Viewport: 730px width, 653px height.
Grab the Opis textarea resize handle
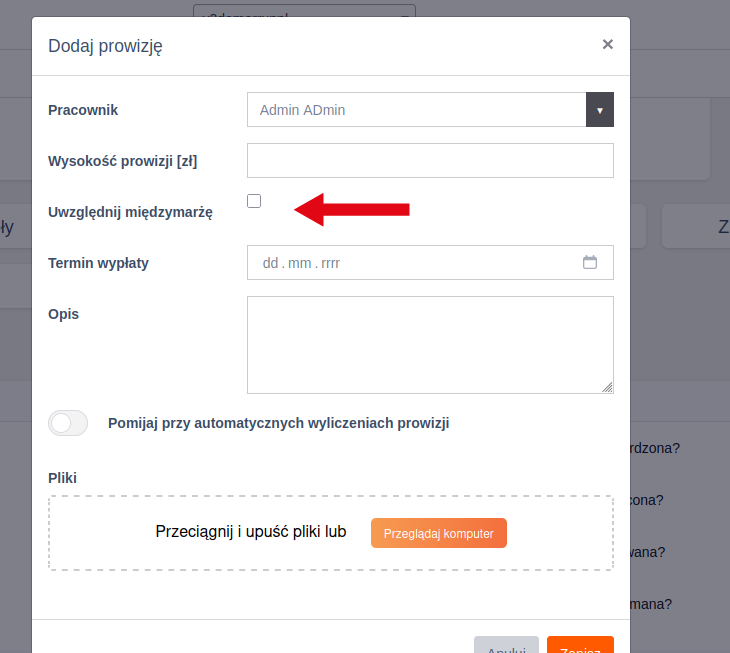608,388
